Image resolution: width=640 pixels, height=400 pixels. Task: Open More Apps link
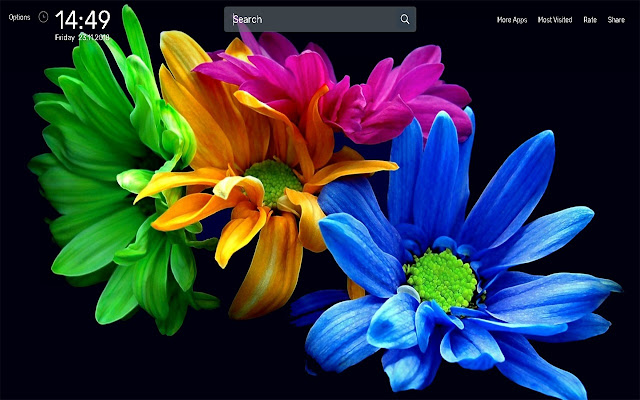pyautogui.click(x=512, y=20)
